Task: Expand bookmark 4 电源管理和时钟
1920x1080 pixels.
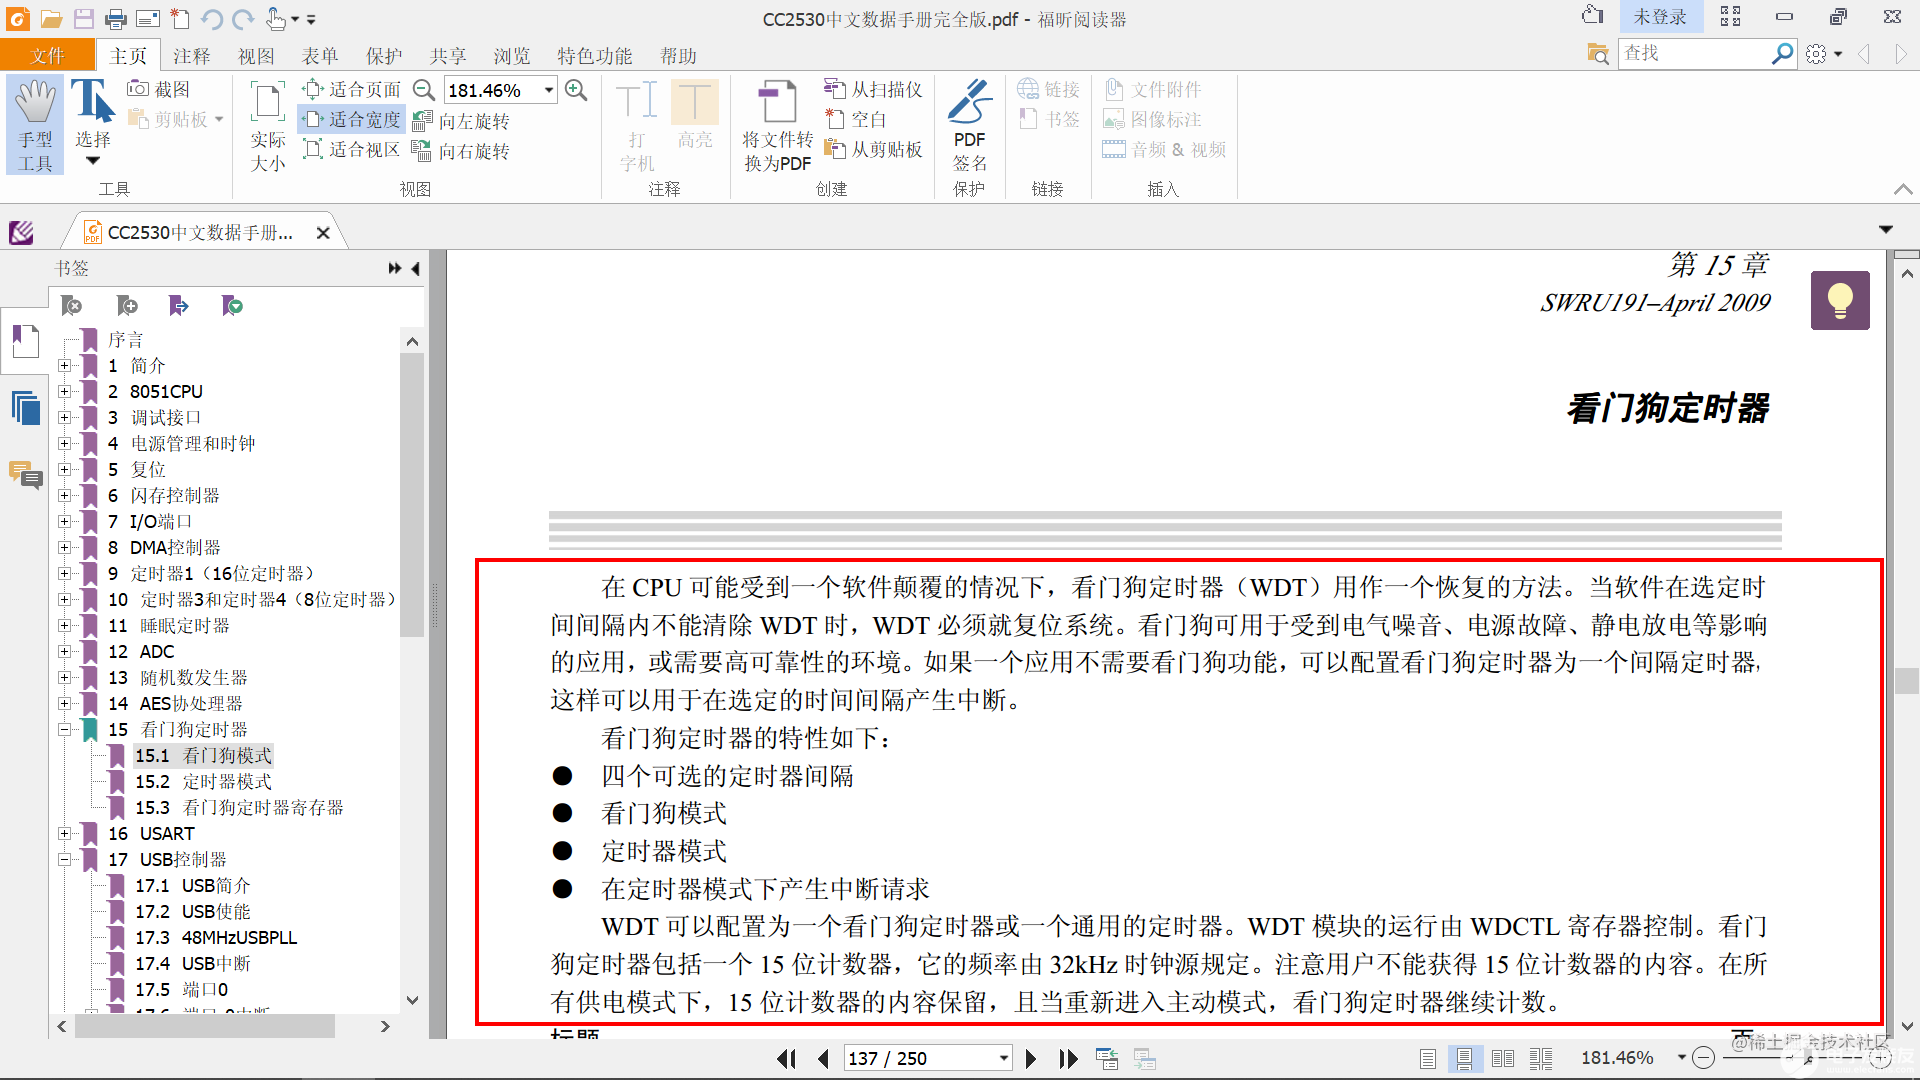Action: 64,444
